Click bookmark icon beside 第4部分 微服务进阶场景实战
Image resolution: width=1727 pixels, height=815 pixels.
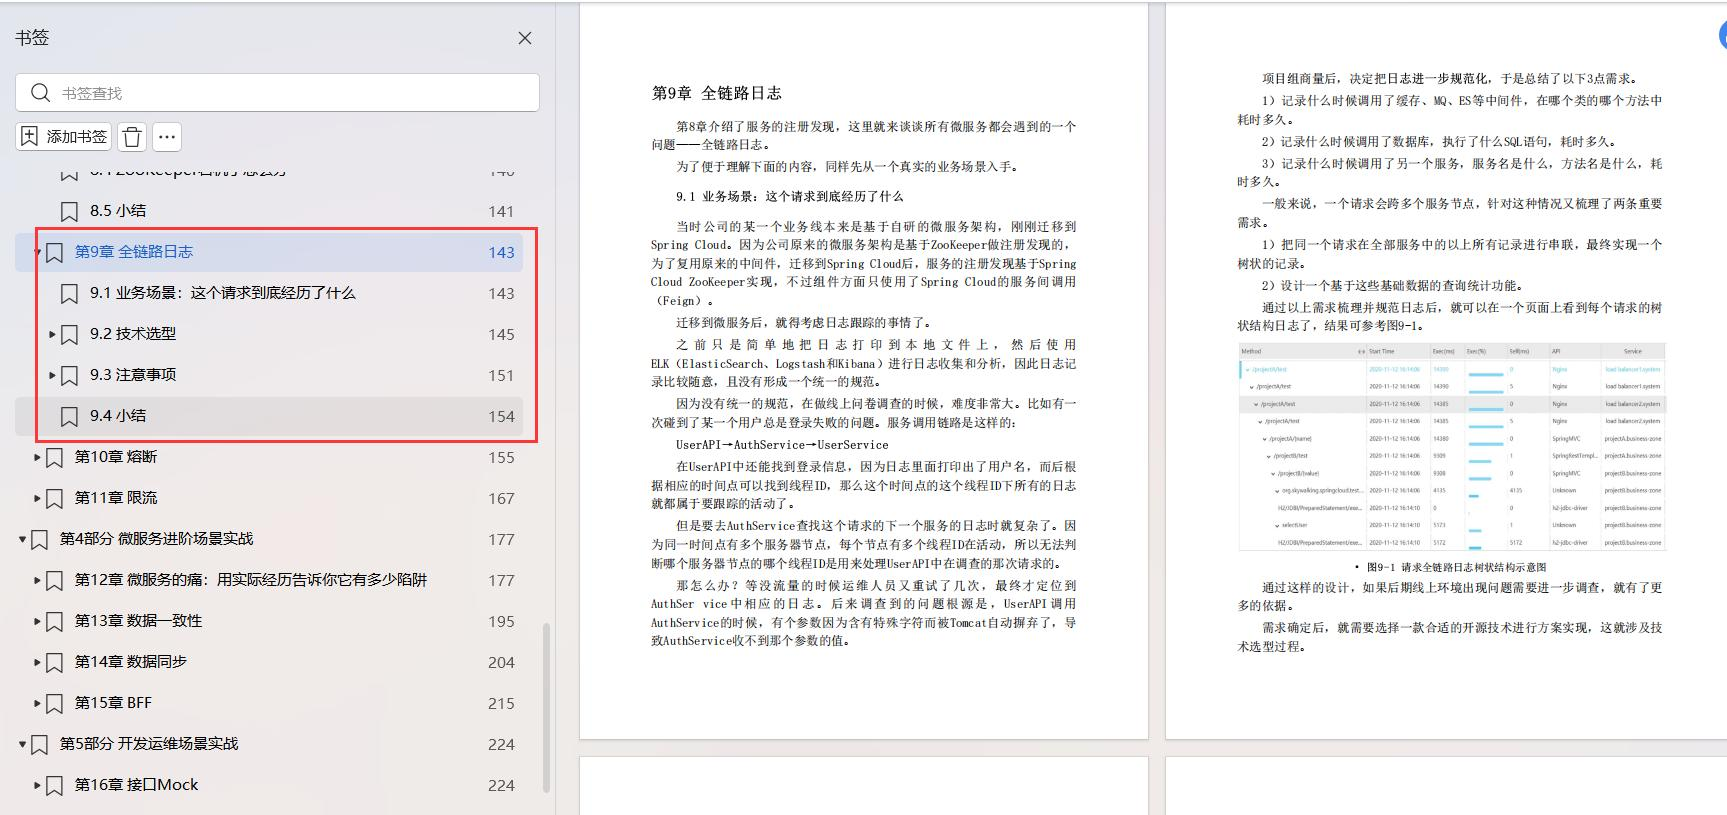[x=39, y=539]
